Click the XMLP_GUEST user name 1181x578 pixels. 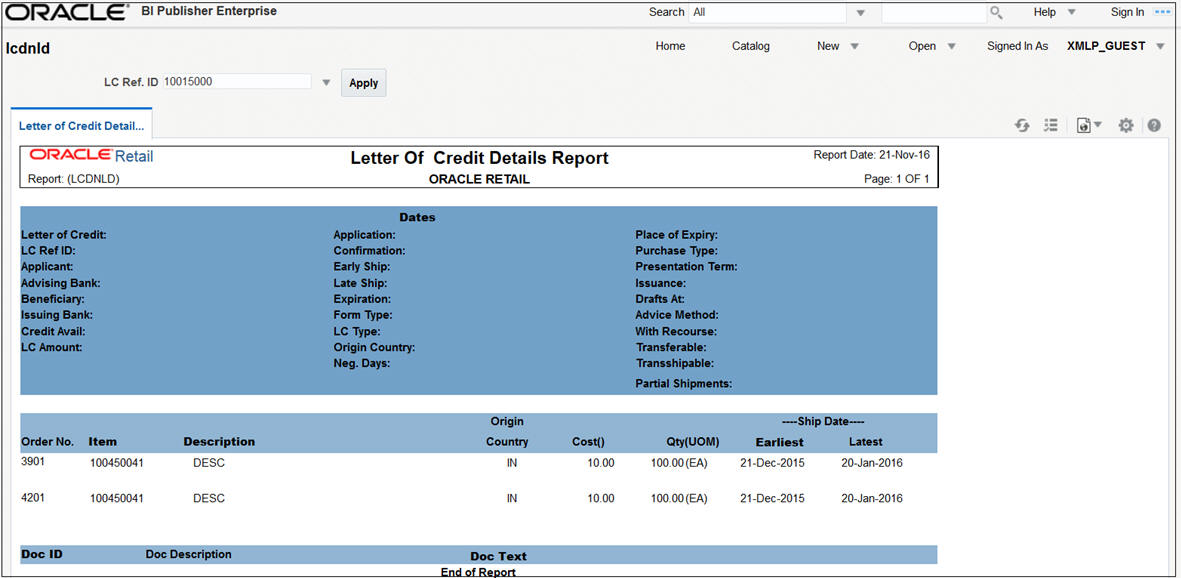pyautogui.click(x=1106, y=46)
